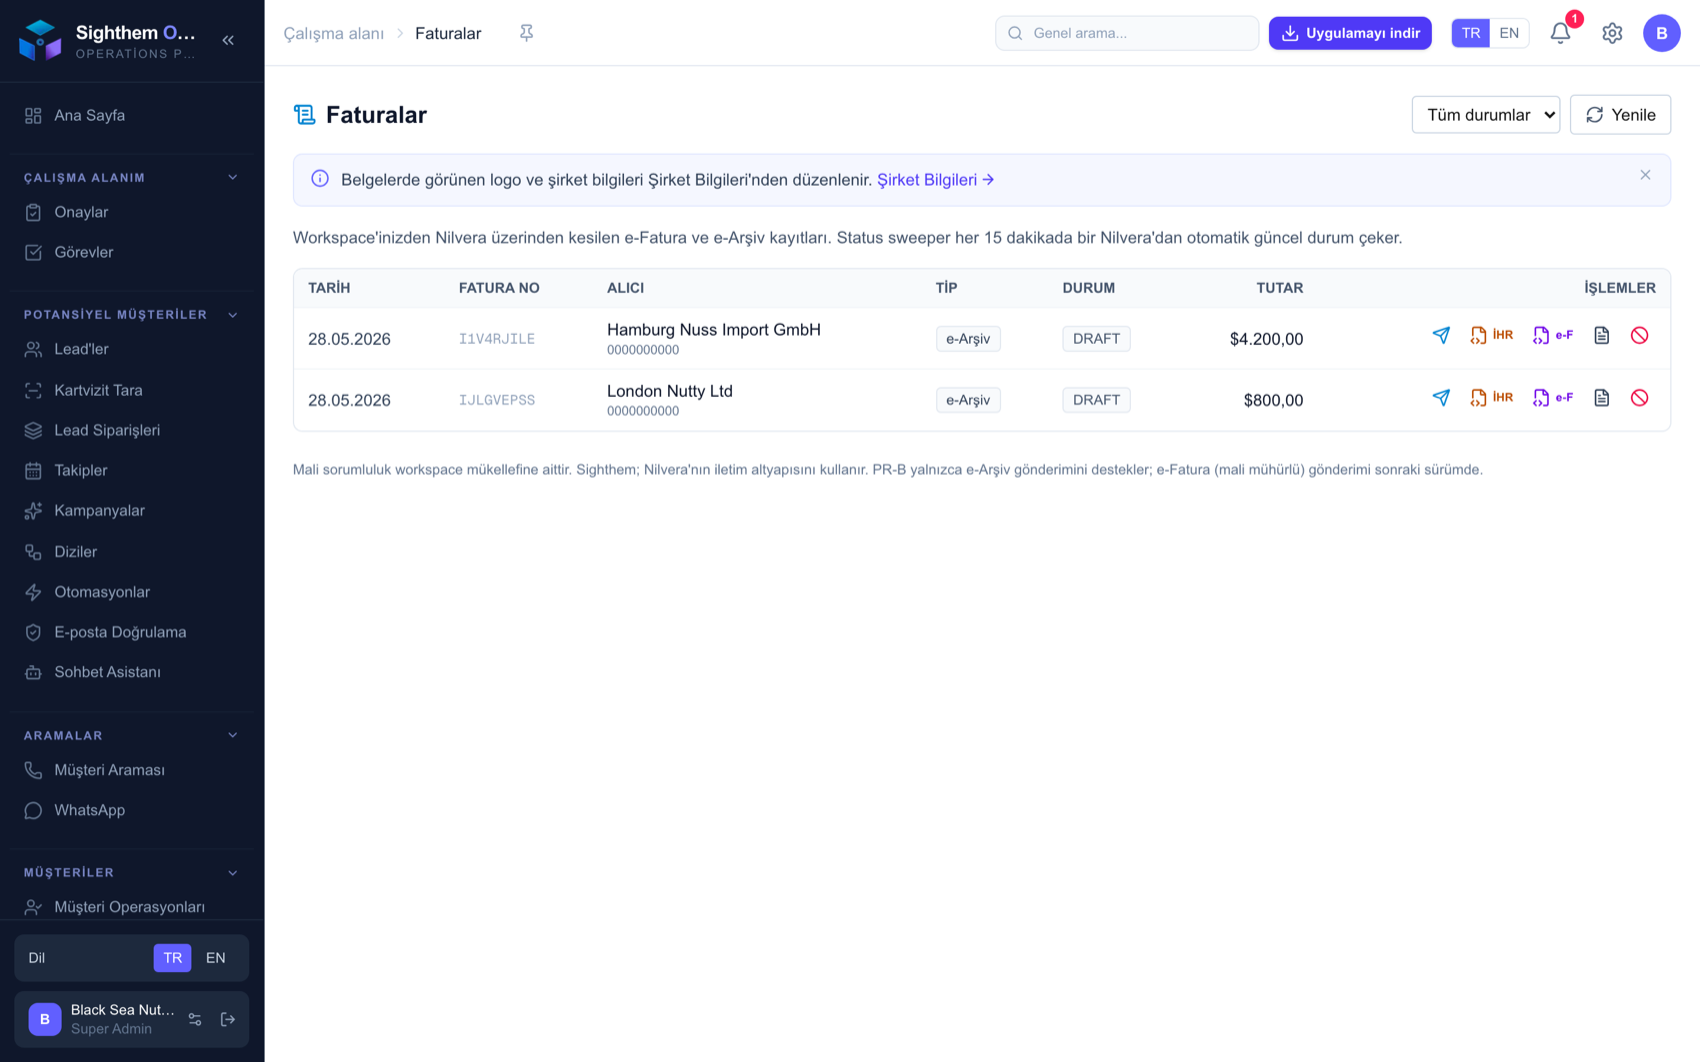Viewport: 1700px width, 1062px height.
Task: Log out using the exit icon
Action: [x=228, y=1020]
